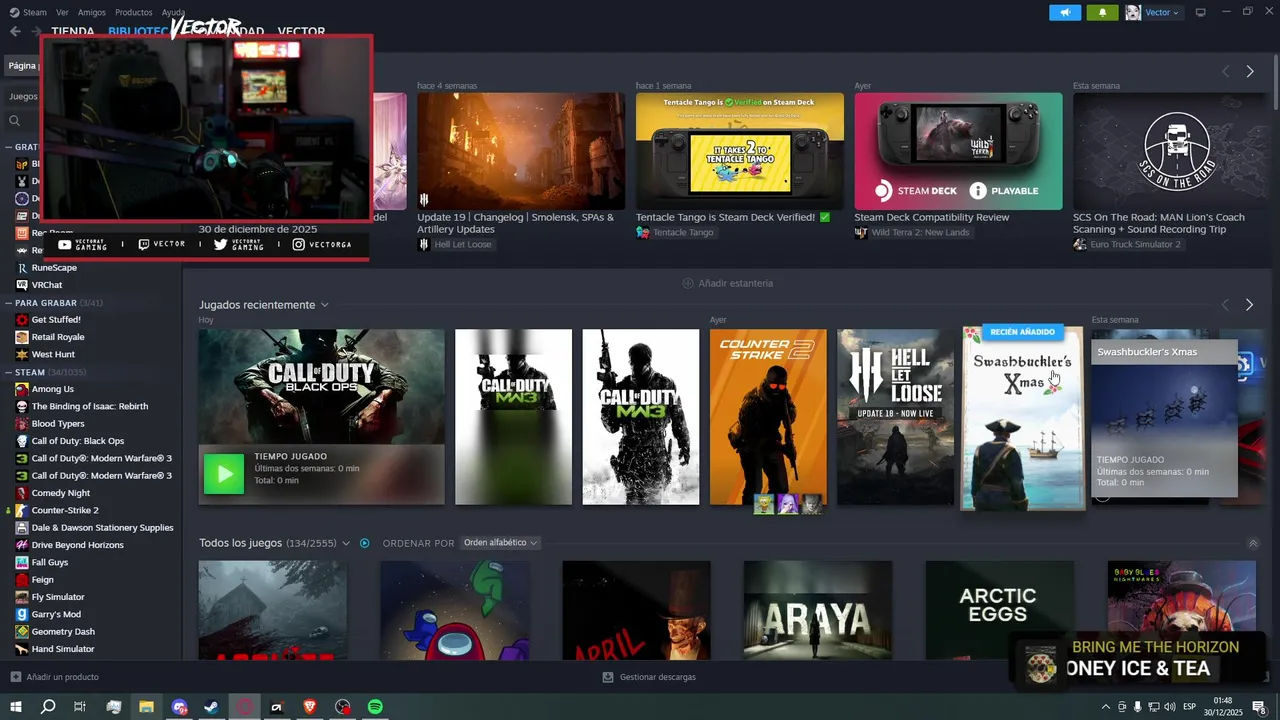Click the play-next icon beside Todos los juegos
The image size is (1280, 720).
(x=365, y=543)
